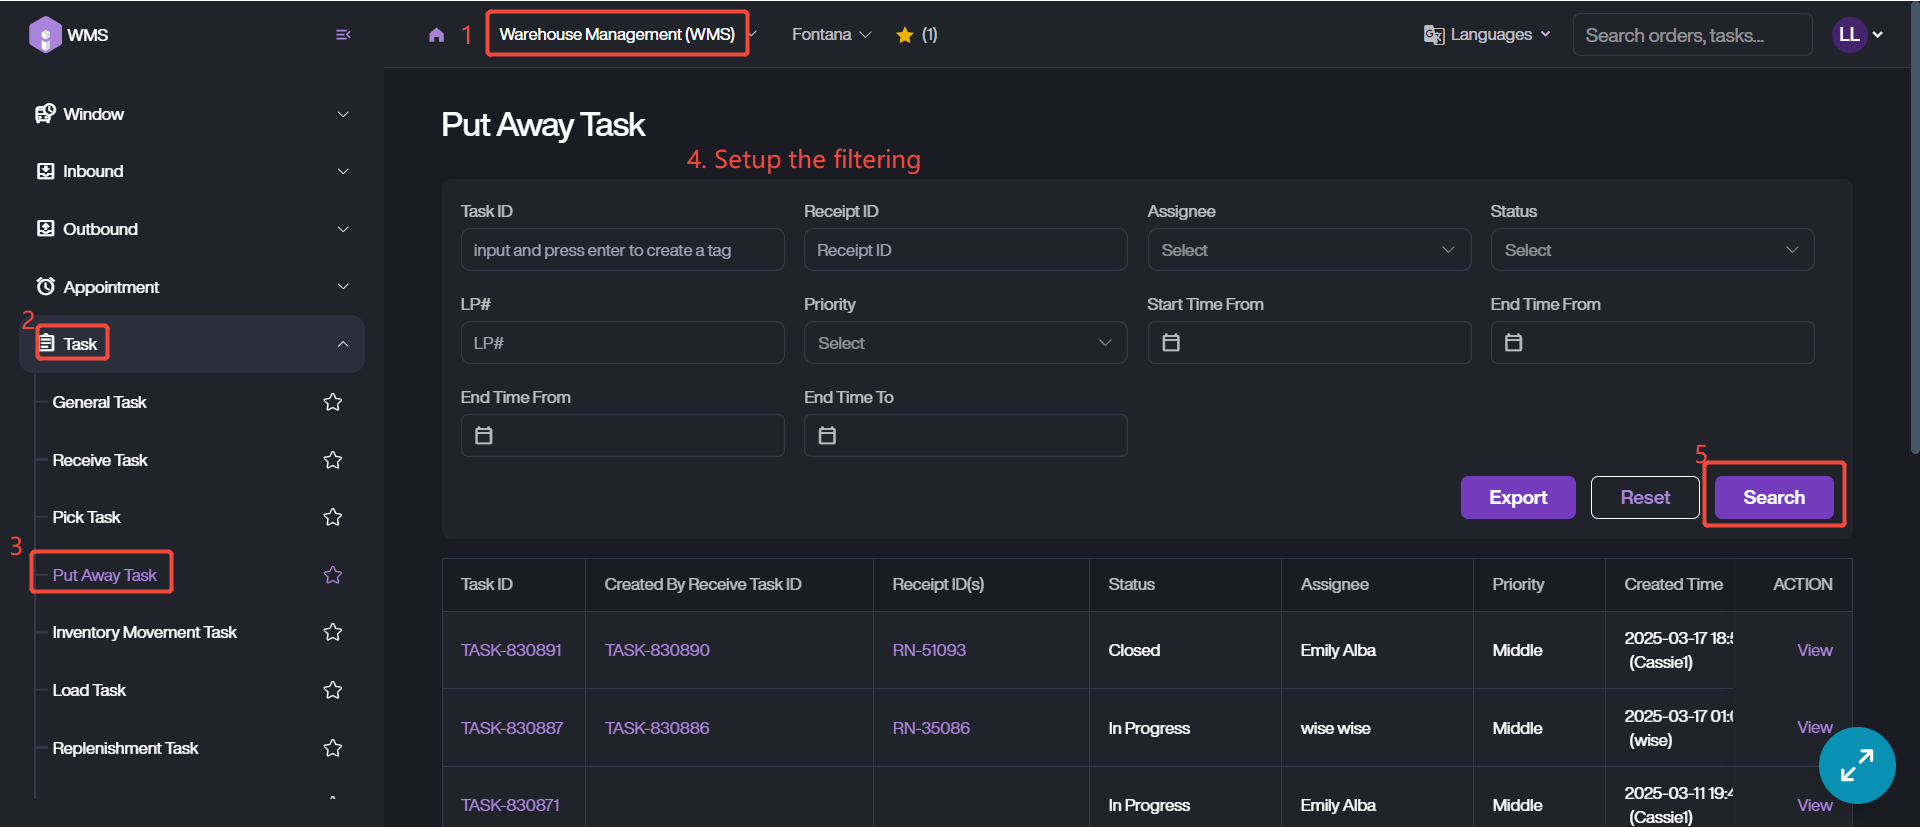Open the Warehouse Management (WMS) module dropdown
The image size is (1920, 827).
(627, 34)
